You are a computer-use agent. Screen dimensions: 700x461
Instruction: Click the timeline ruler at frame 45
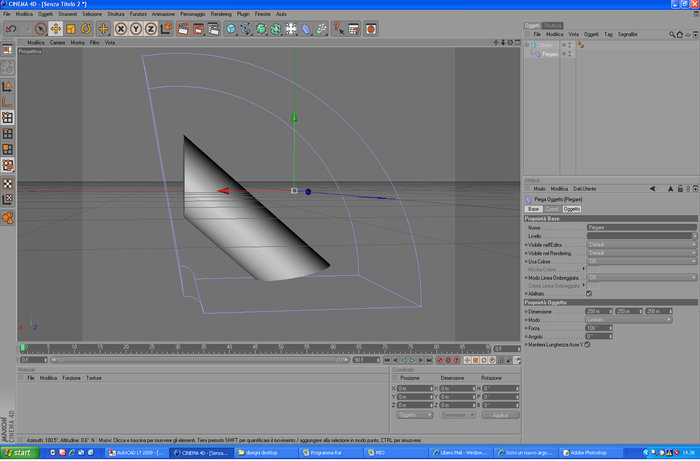point(255,348)
